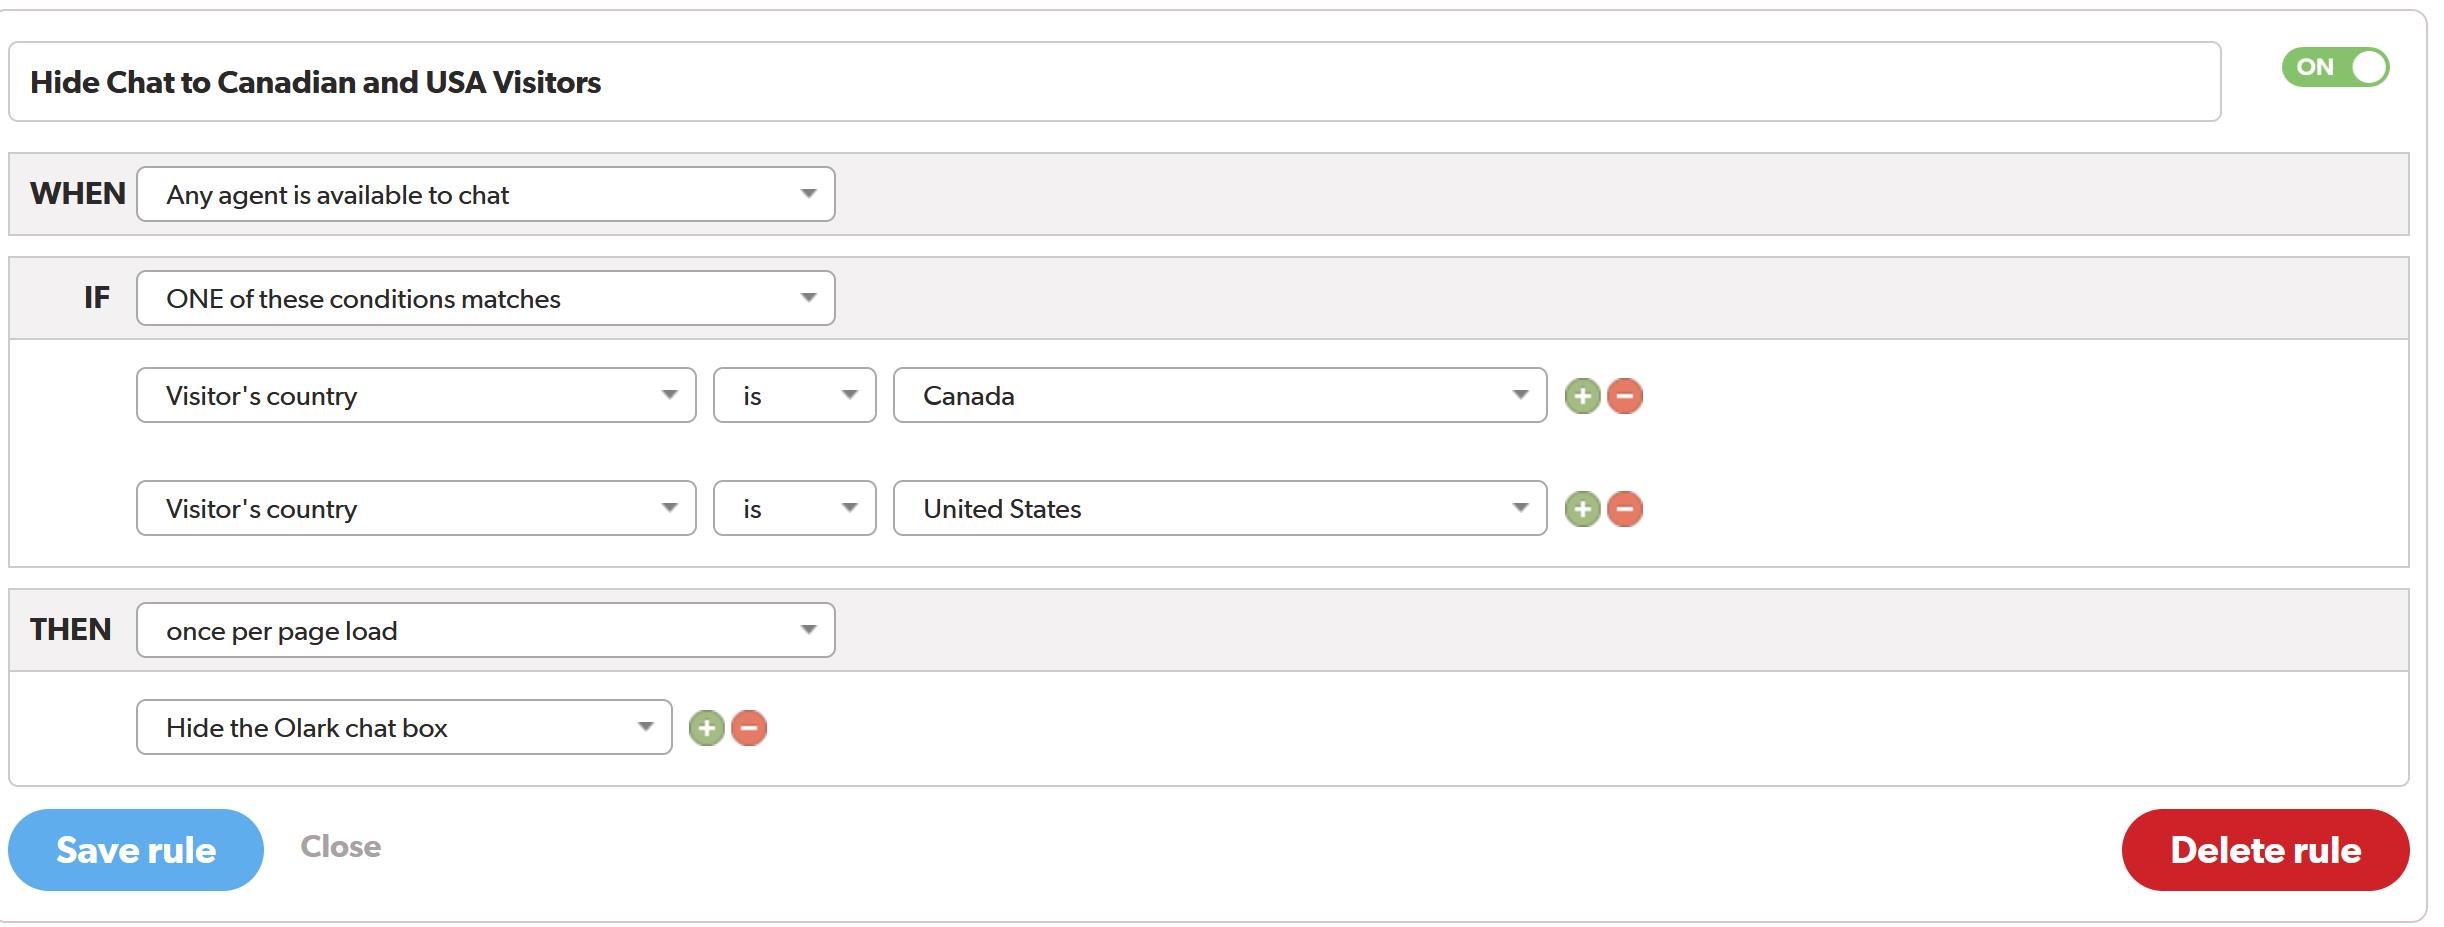Toggle the rule off using the ON switch
The height and width of the screenshot is (927, 2444).
coord(2336,67)
